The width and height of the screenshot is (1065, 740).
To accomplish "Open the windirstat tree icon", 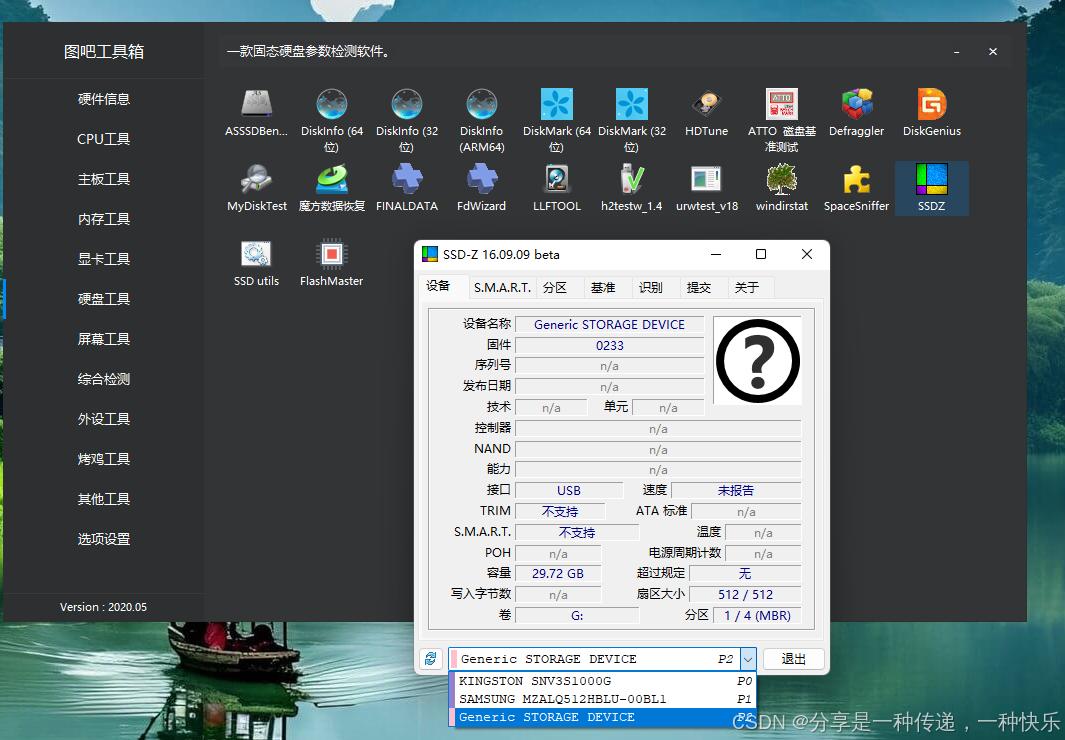I will [x=781, y=179].
